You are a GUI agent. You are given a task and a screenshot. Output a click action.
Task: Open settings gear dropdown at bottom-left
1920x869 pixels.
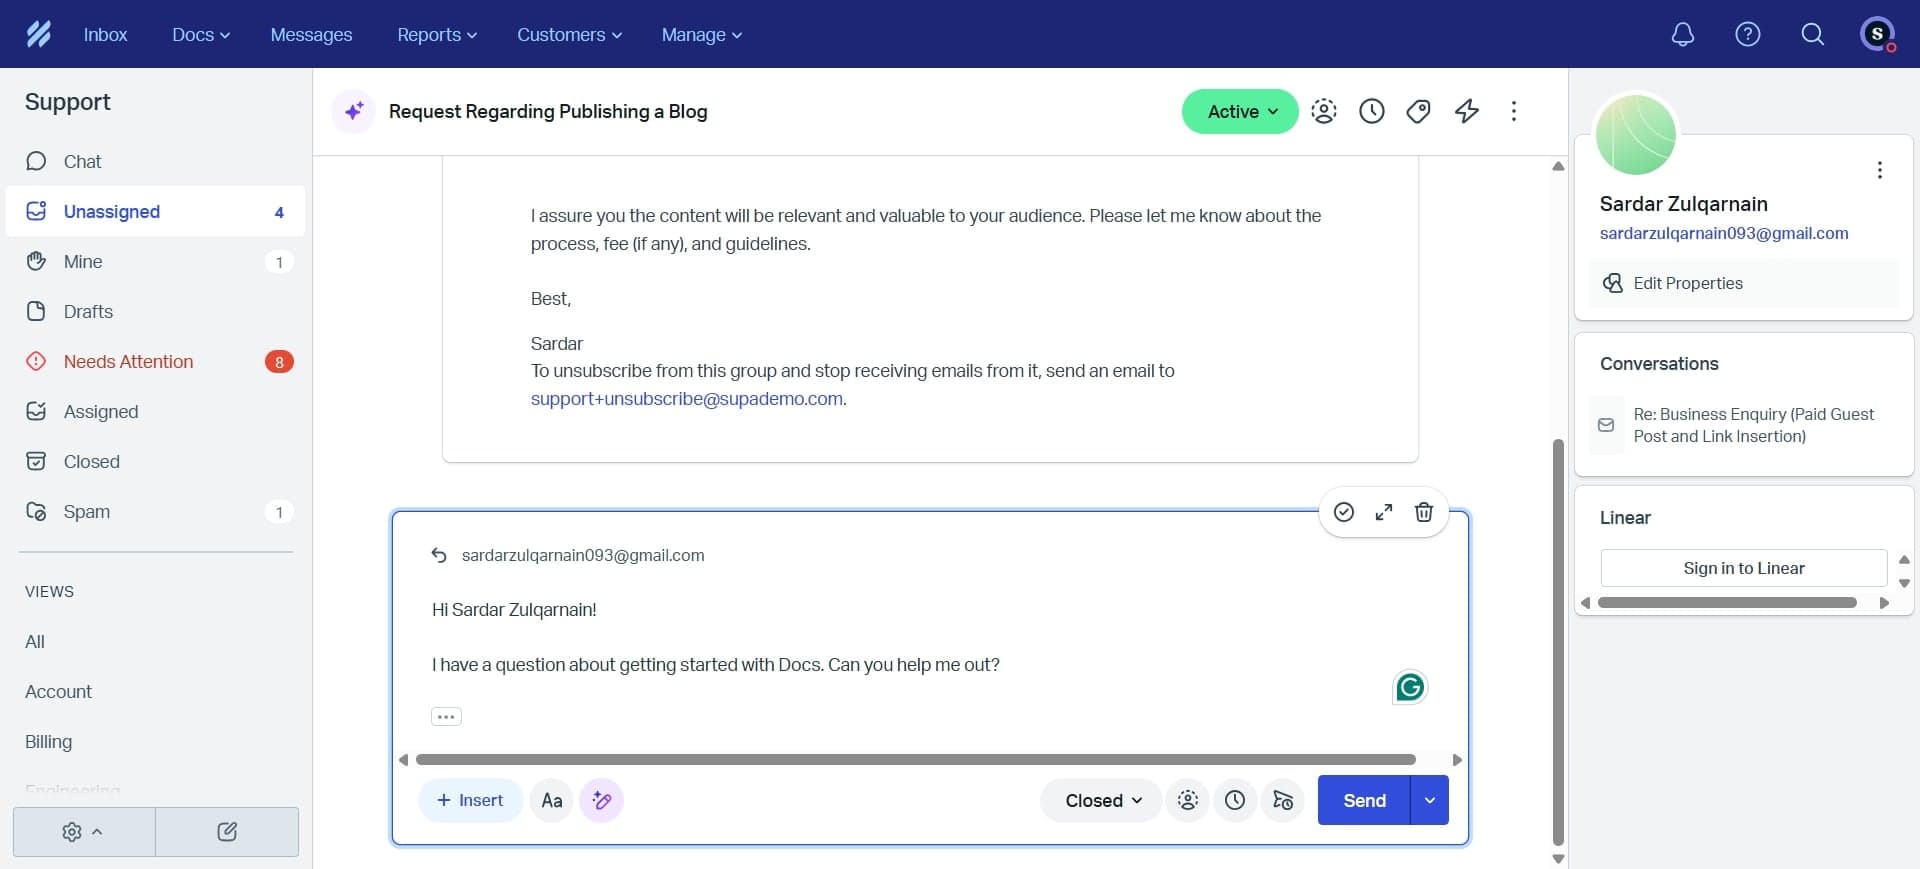tap(84, 832)
